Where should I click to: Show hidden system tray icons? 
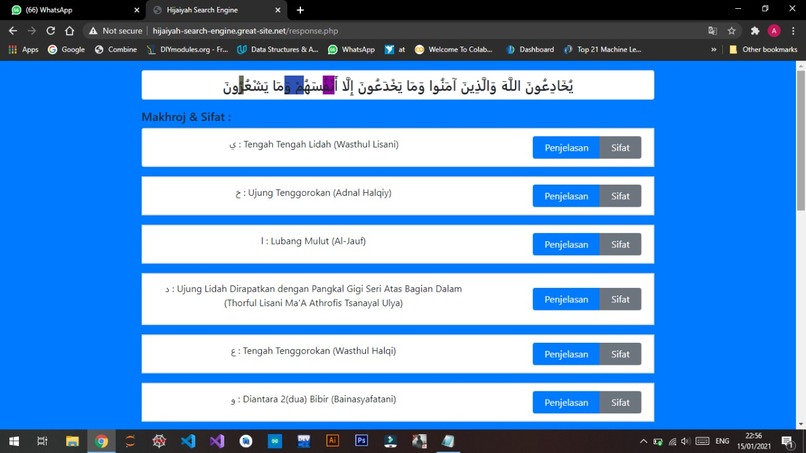[x=643, y=441]
